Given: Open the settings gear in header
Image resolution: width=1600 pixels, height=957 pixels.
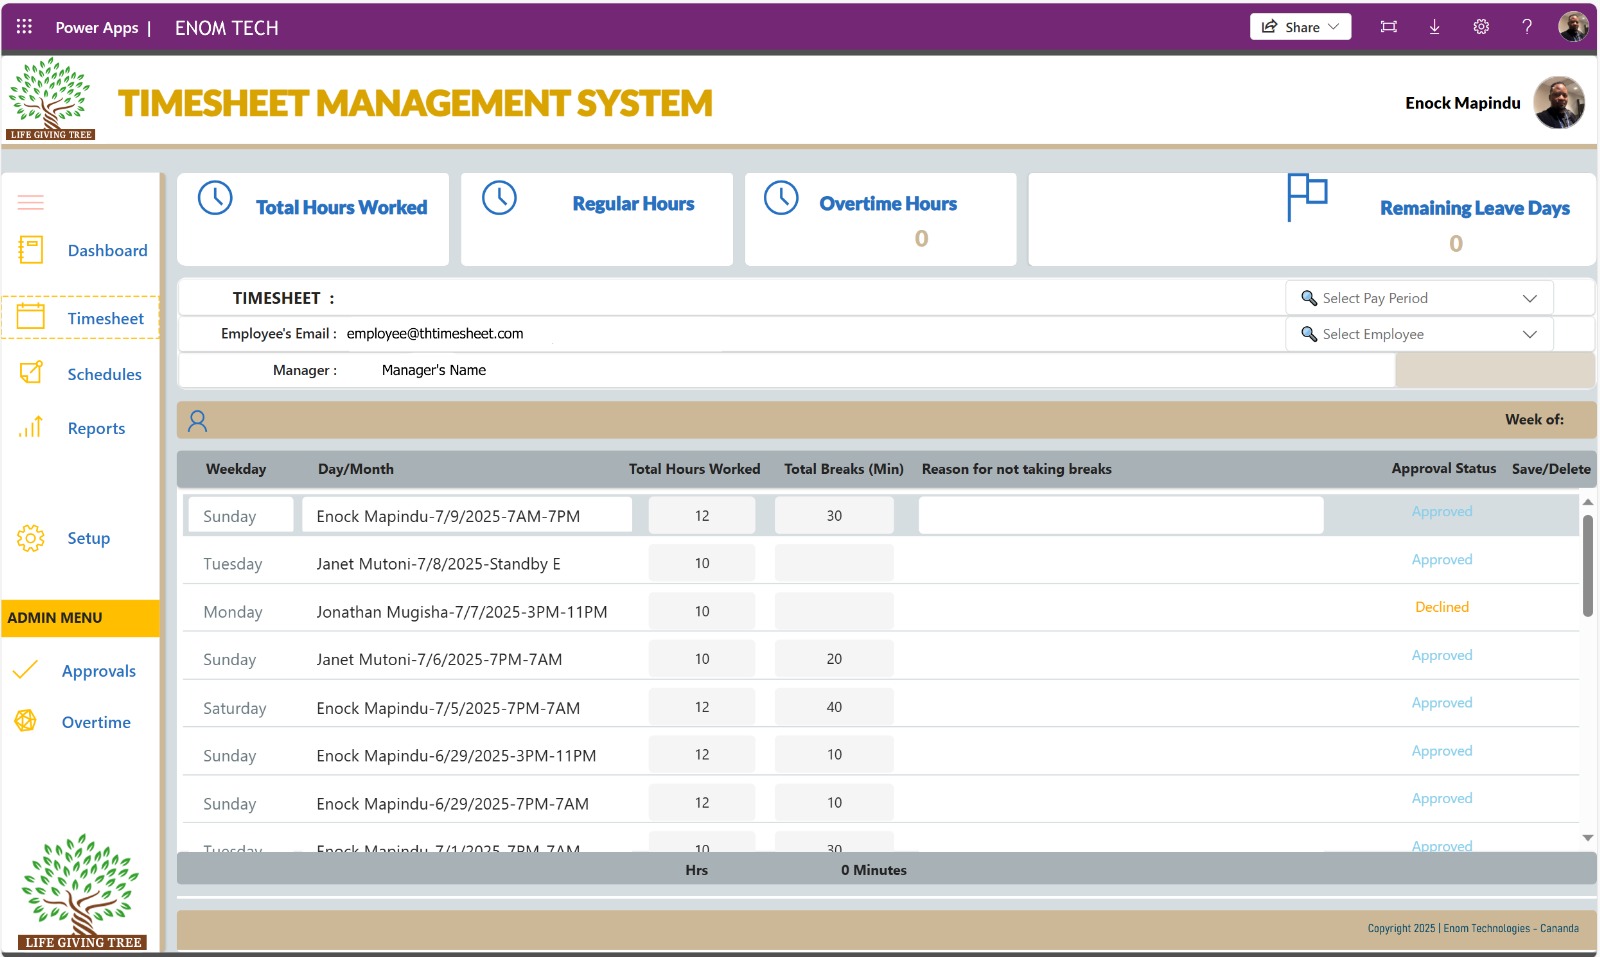Looking at the screenshot, I should 1481,27.
